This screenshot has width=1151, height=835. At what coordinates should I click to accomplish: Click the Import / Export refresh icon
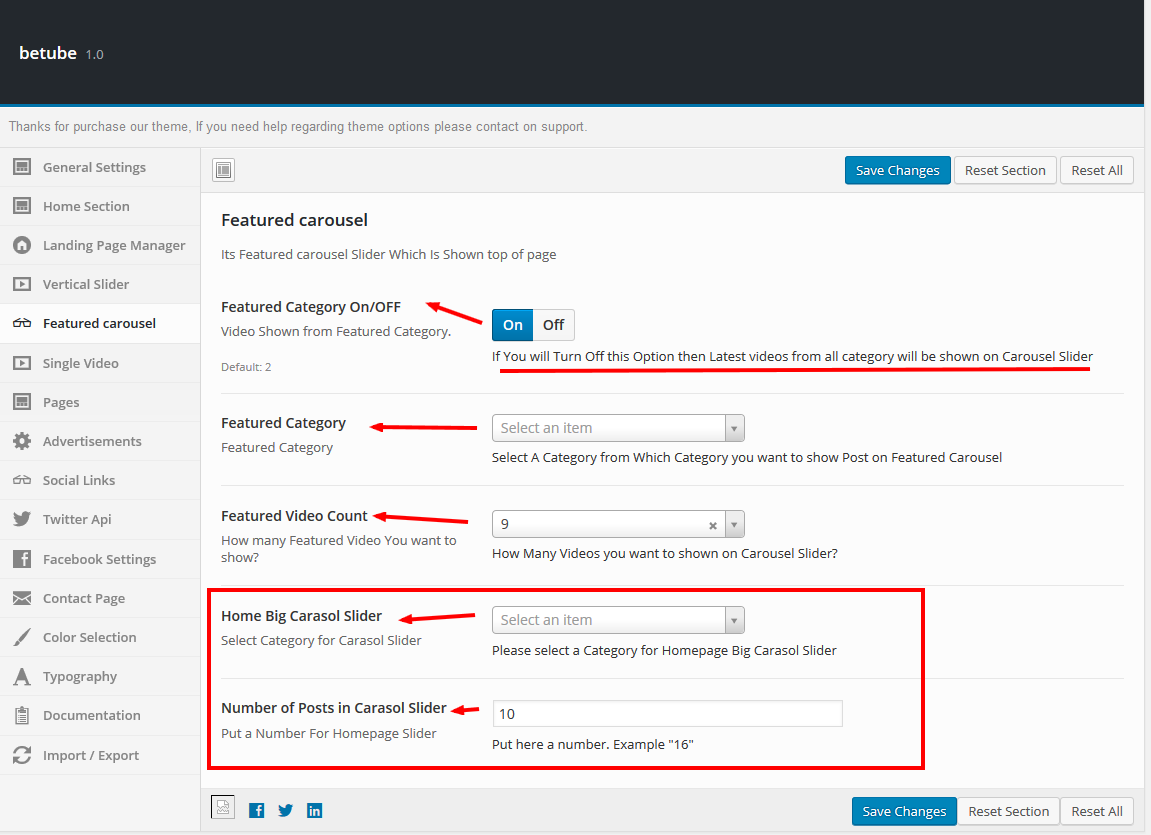(22, 755)
